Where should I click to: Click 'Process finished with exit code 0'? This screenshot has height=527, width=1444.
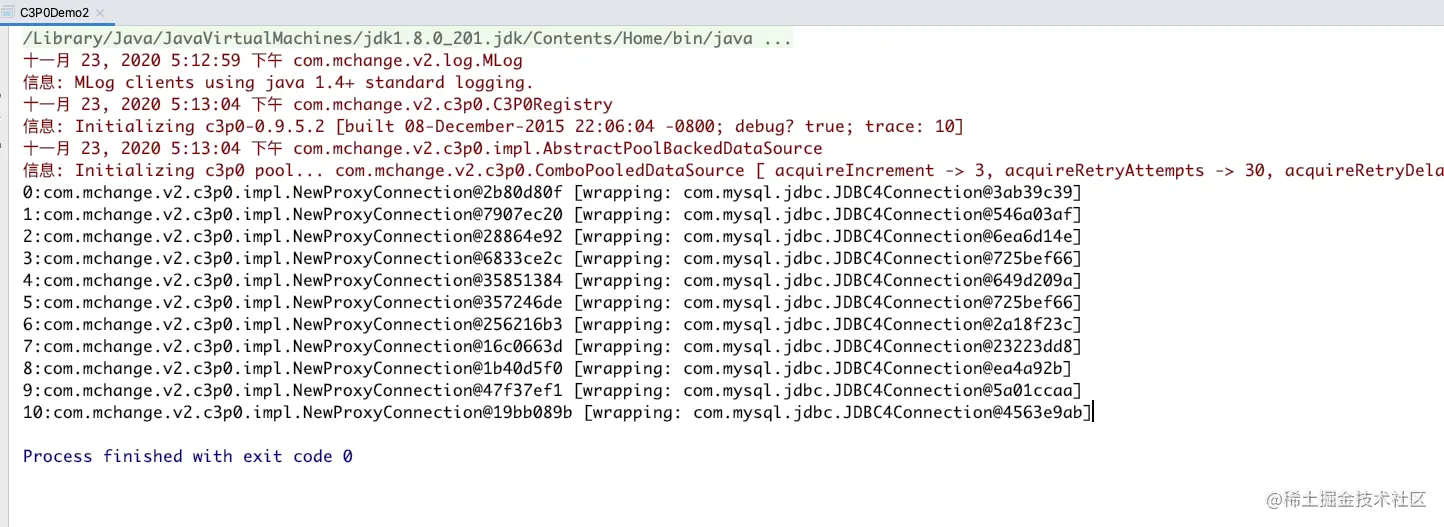pos(188,456)
